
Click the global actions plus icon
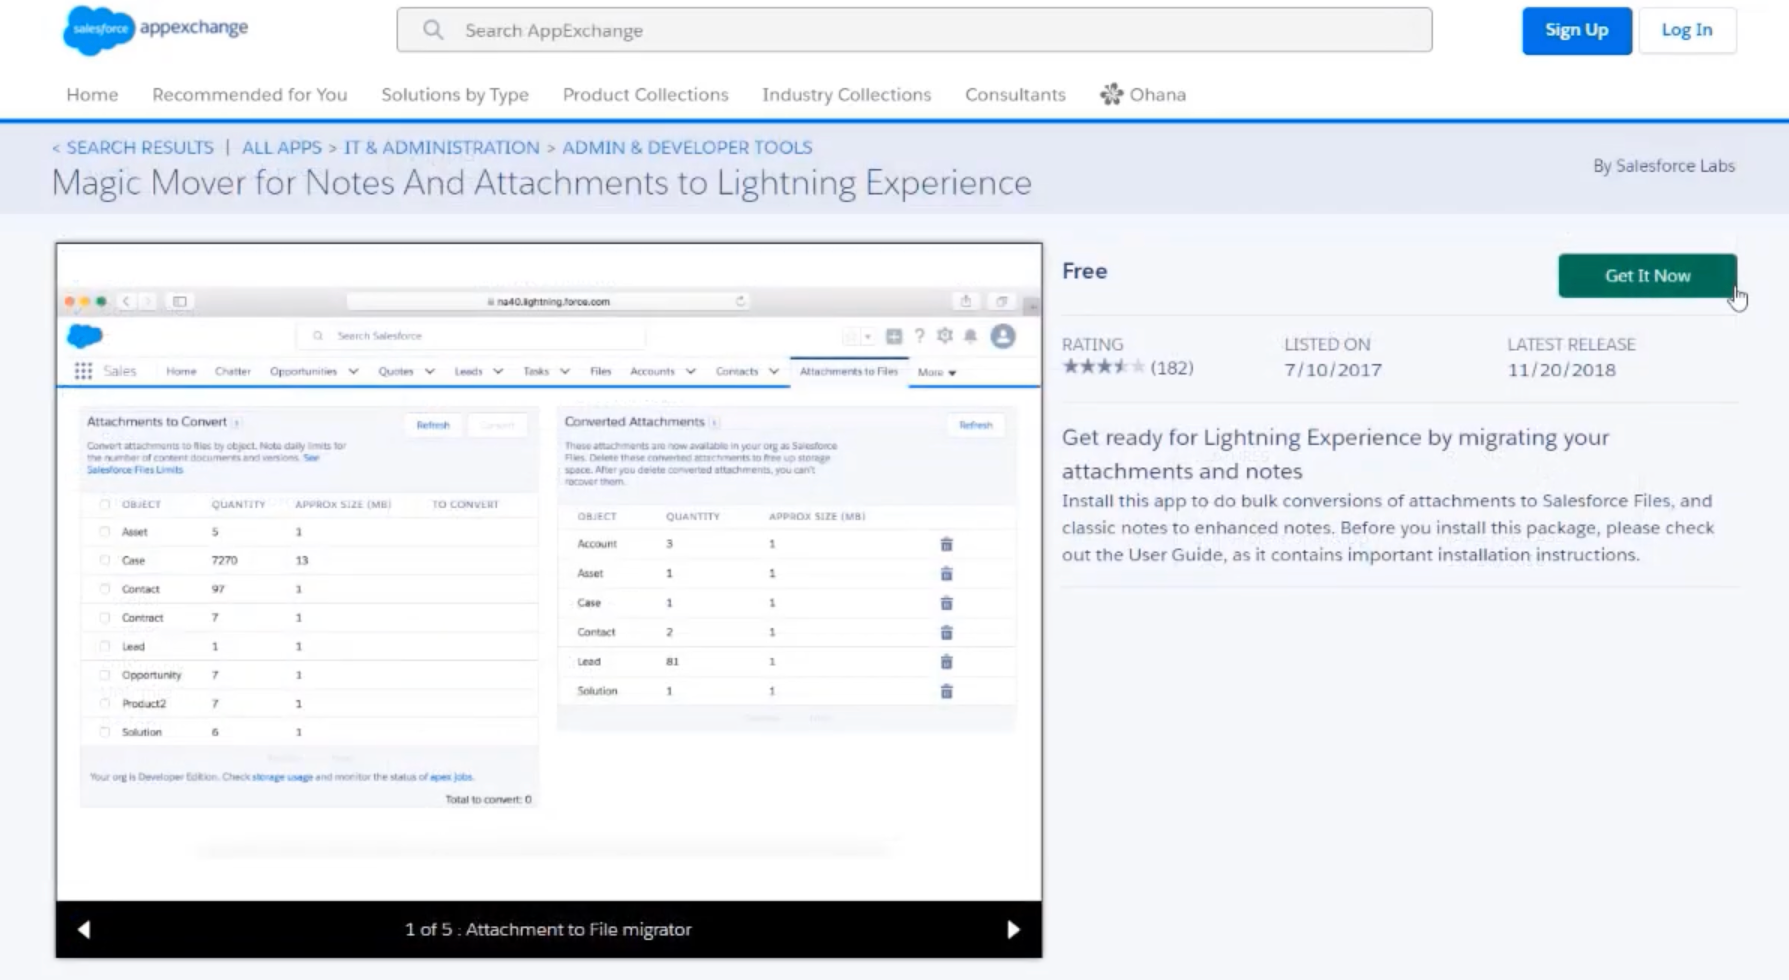tap(894, 336)
